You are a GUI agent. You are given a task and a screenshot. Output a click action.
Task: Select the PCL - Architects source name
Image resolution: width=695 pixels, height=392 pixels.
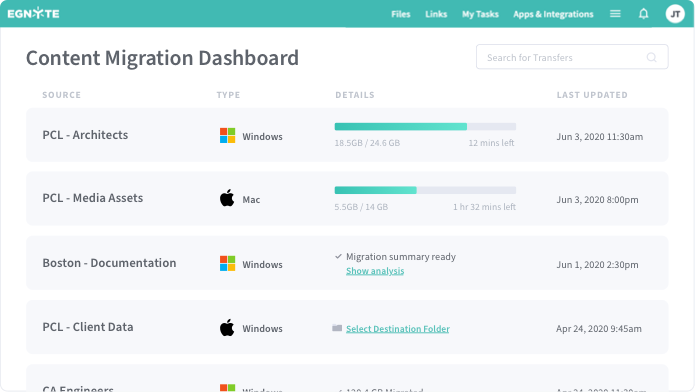coord(85,135)
